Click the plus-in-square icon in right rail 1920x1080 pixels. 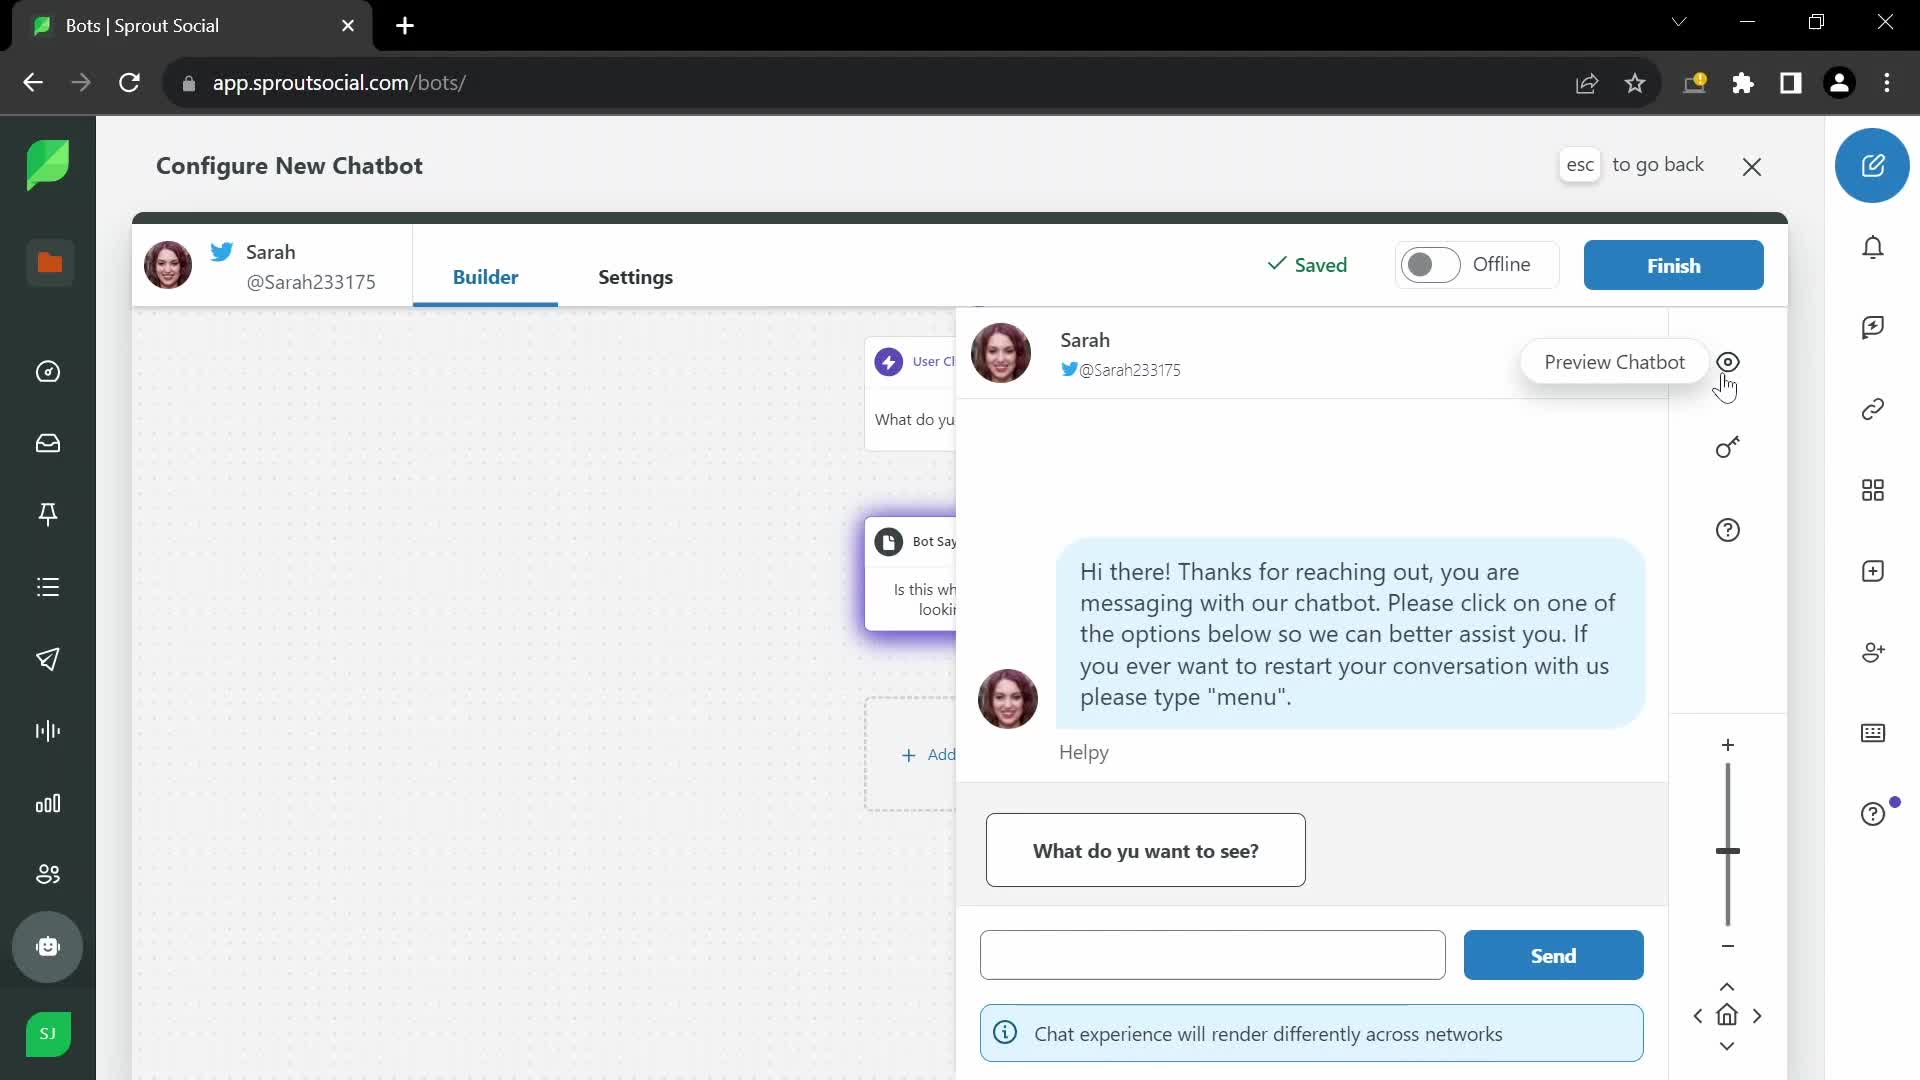tap(1873, 571)
